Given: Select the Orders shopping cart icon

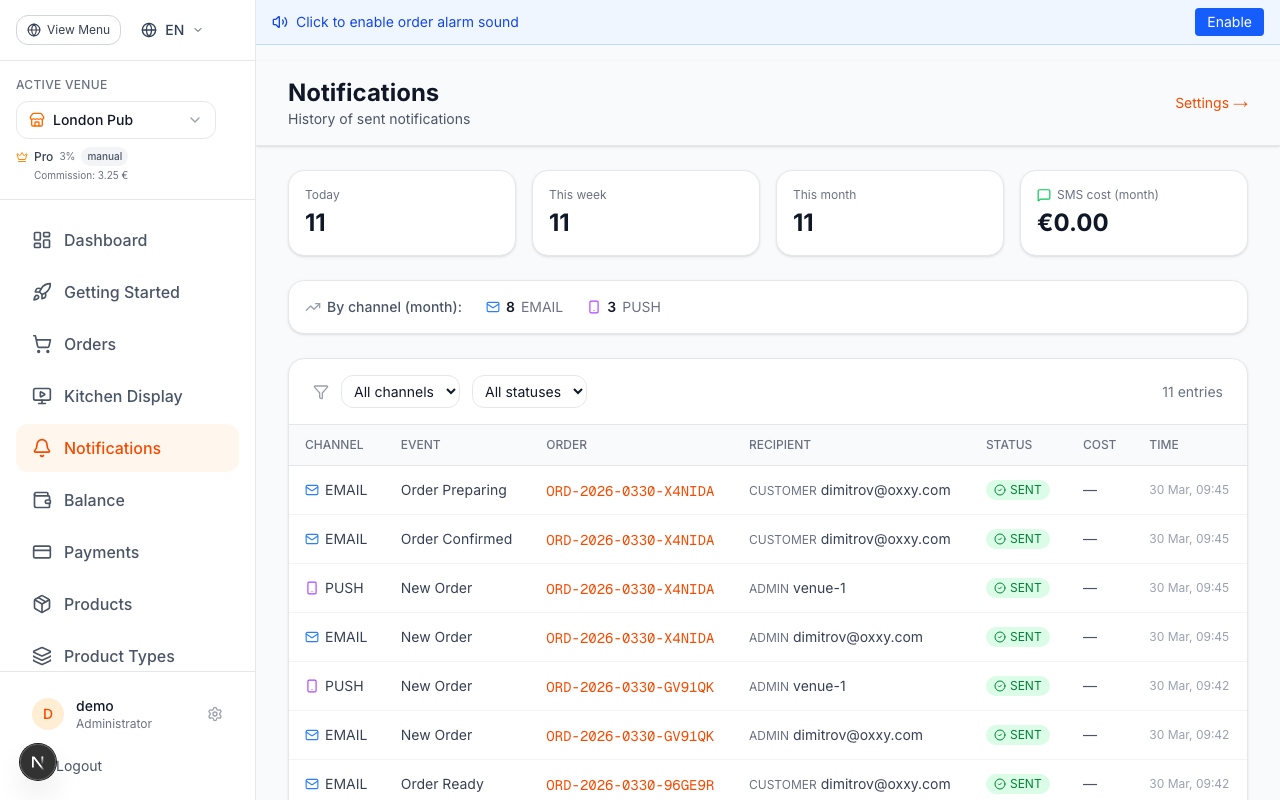Looking at the screenshot, I should 41,344.
